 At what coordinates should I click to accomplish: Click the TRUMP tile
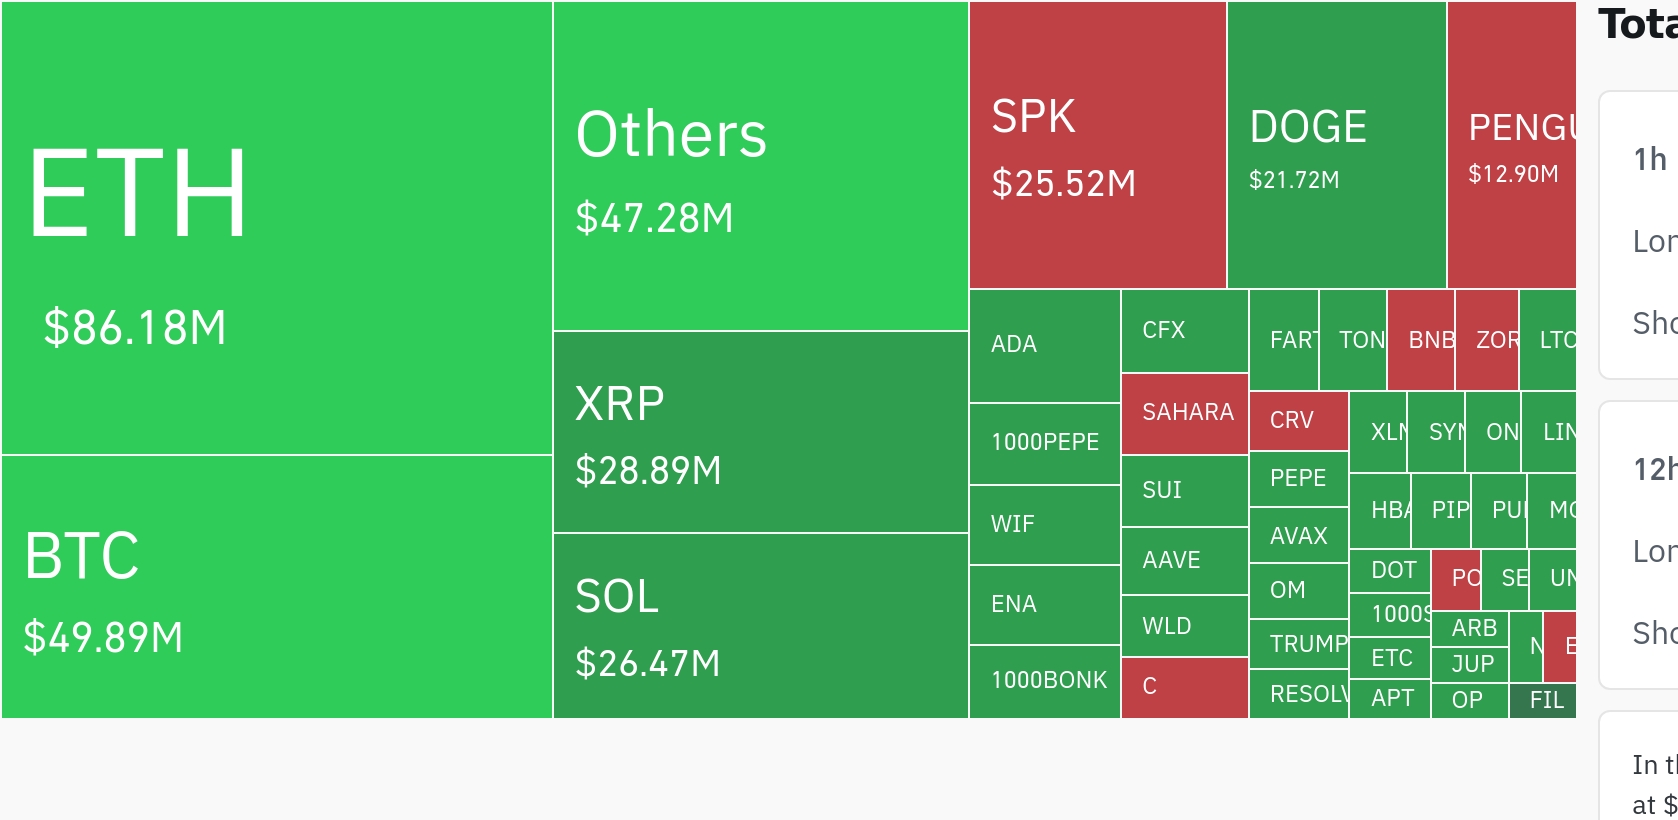click(x=1299, y=644)
